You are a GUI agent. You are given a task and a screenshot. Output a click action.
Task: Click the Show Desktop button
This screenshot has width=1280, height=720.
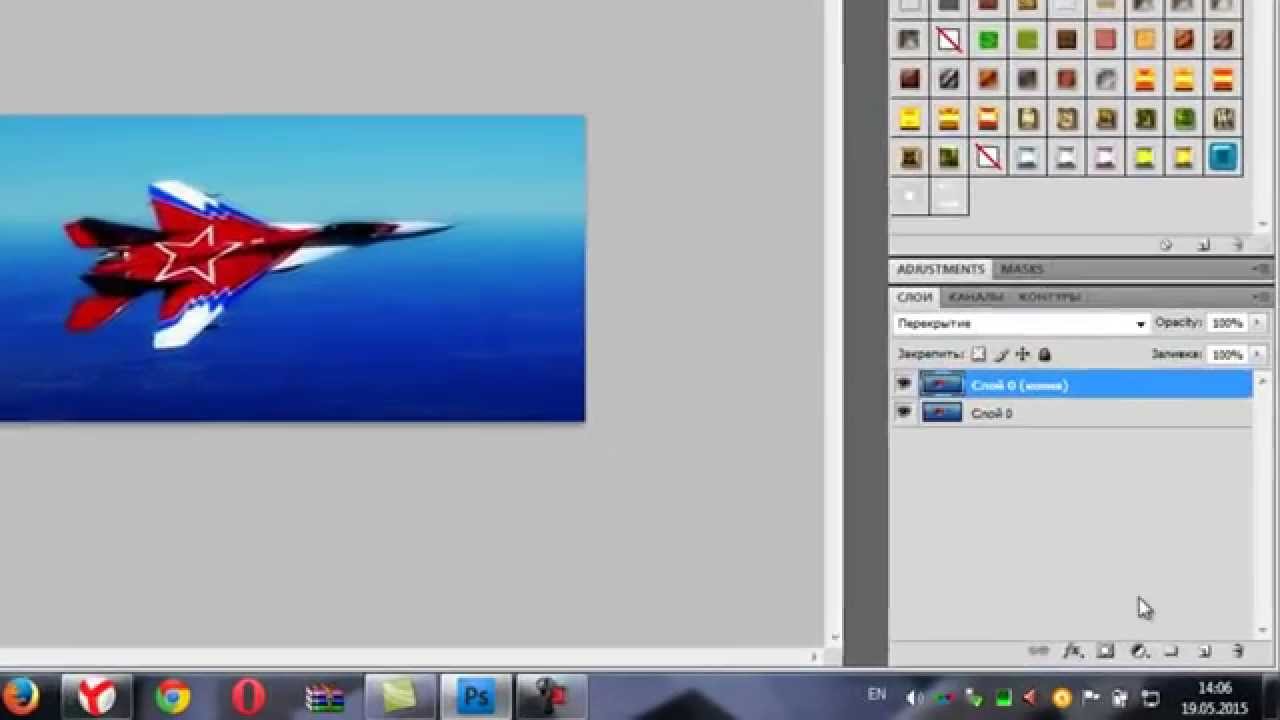tap(1272, 697)
